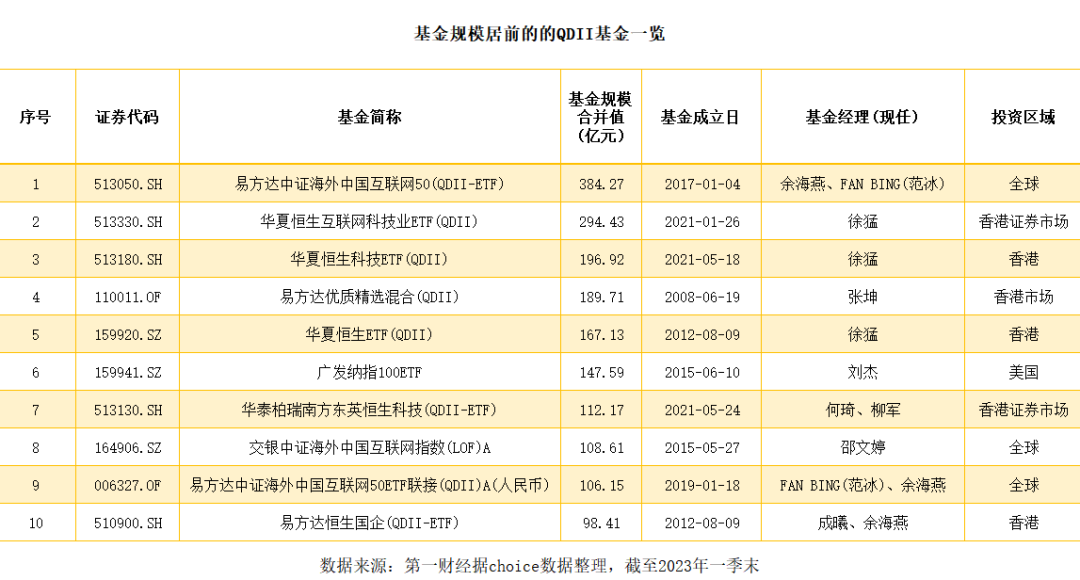Viewport: 1080px width, 580px height.
Task: Click the data source footnote 数据来源
Action: coord(539,566)
